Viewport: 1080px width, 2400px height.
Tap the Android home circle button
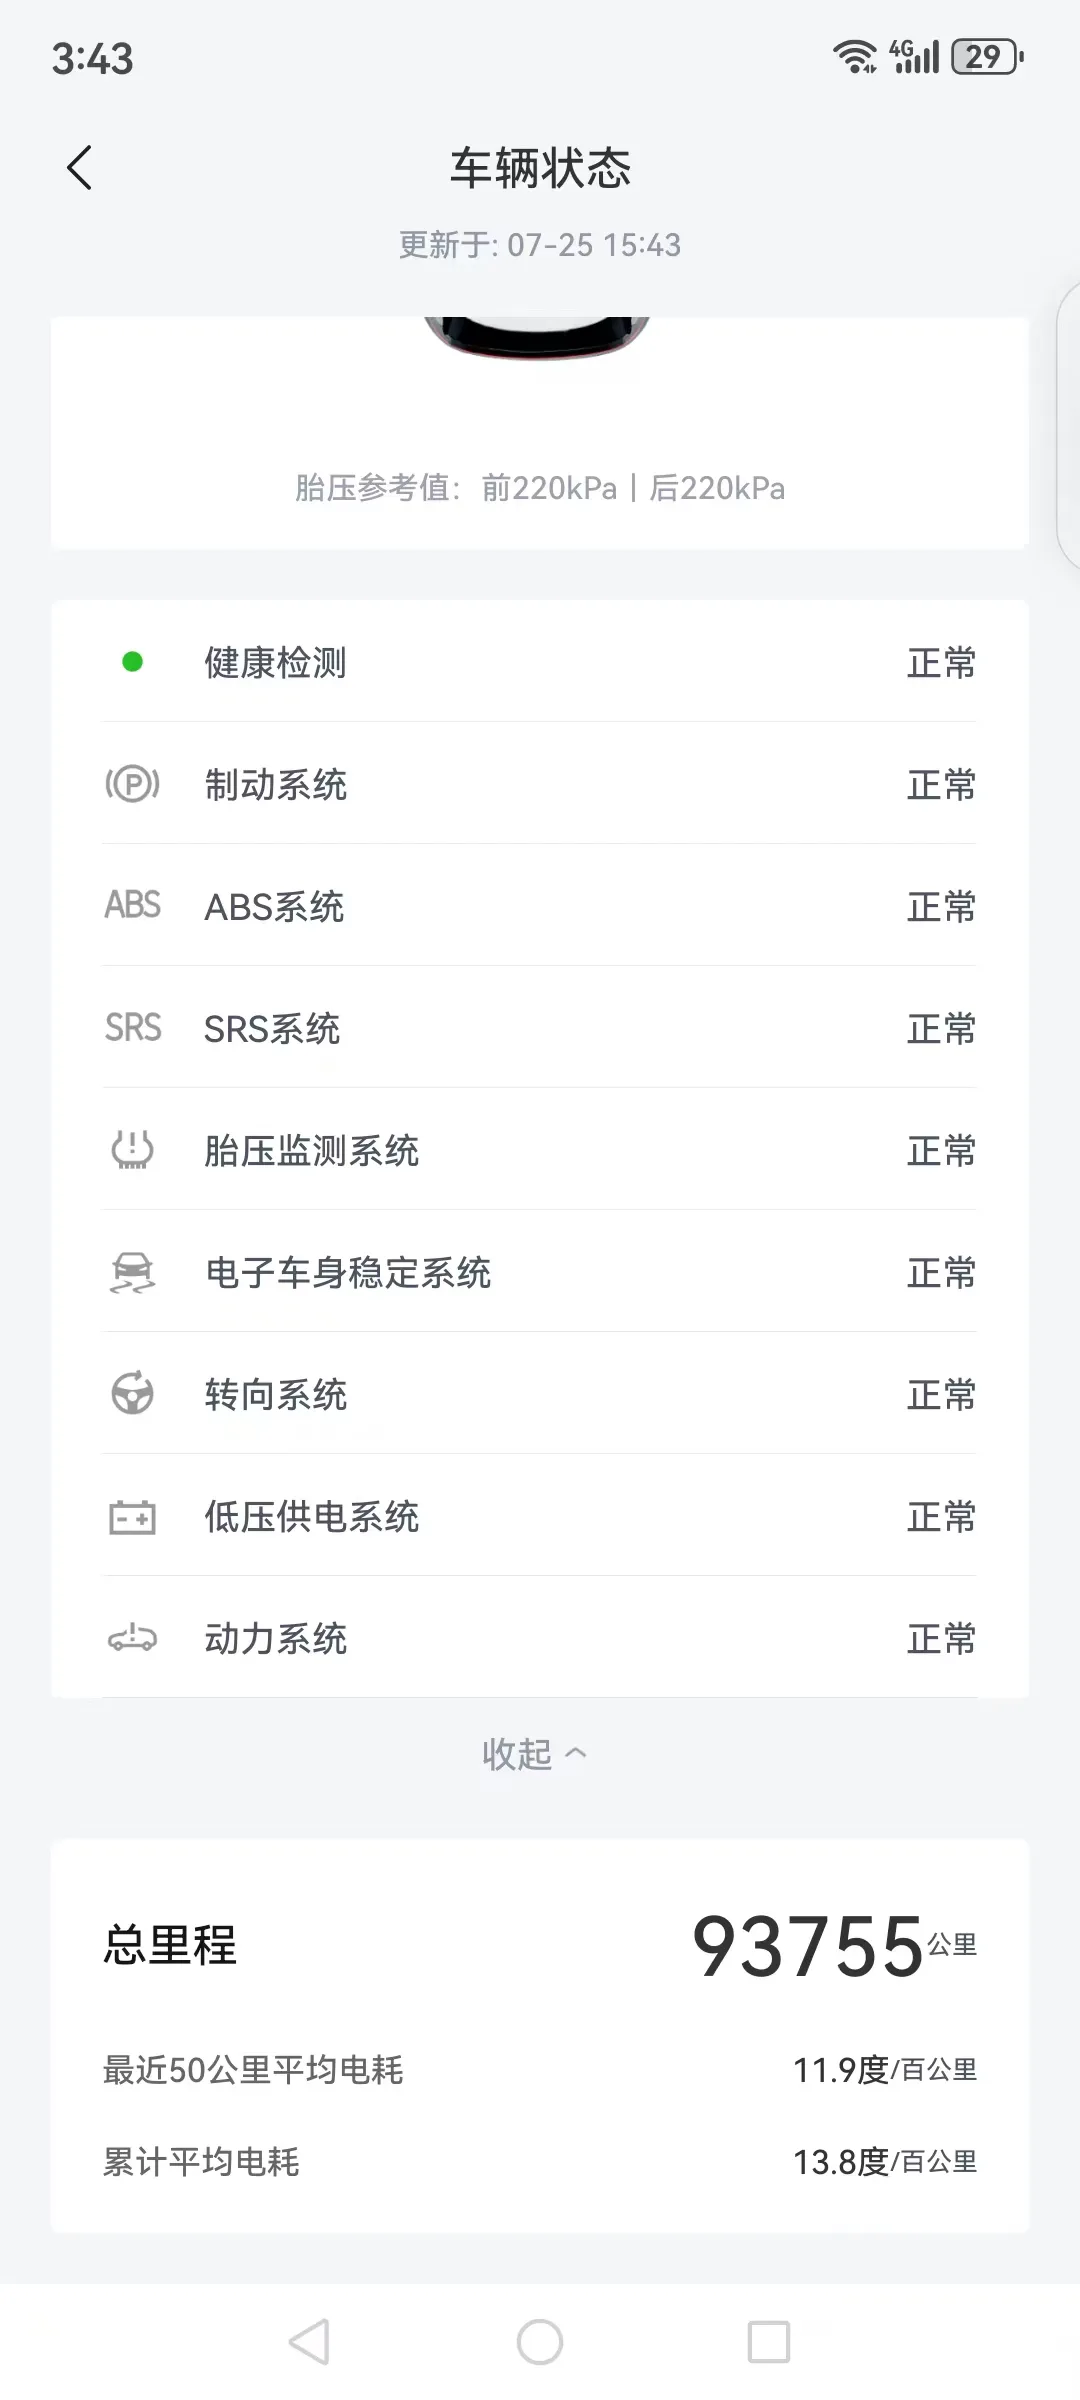[x=540, y=2342]
